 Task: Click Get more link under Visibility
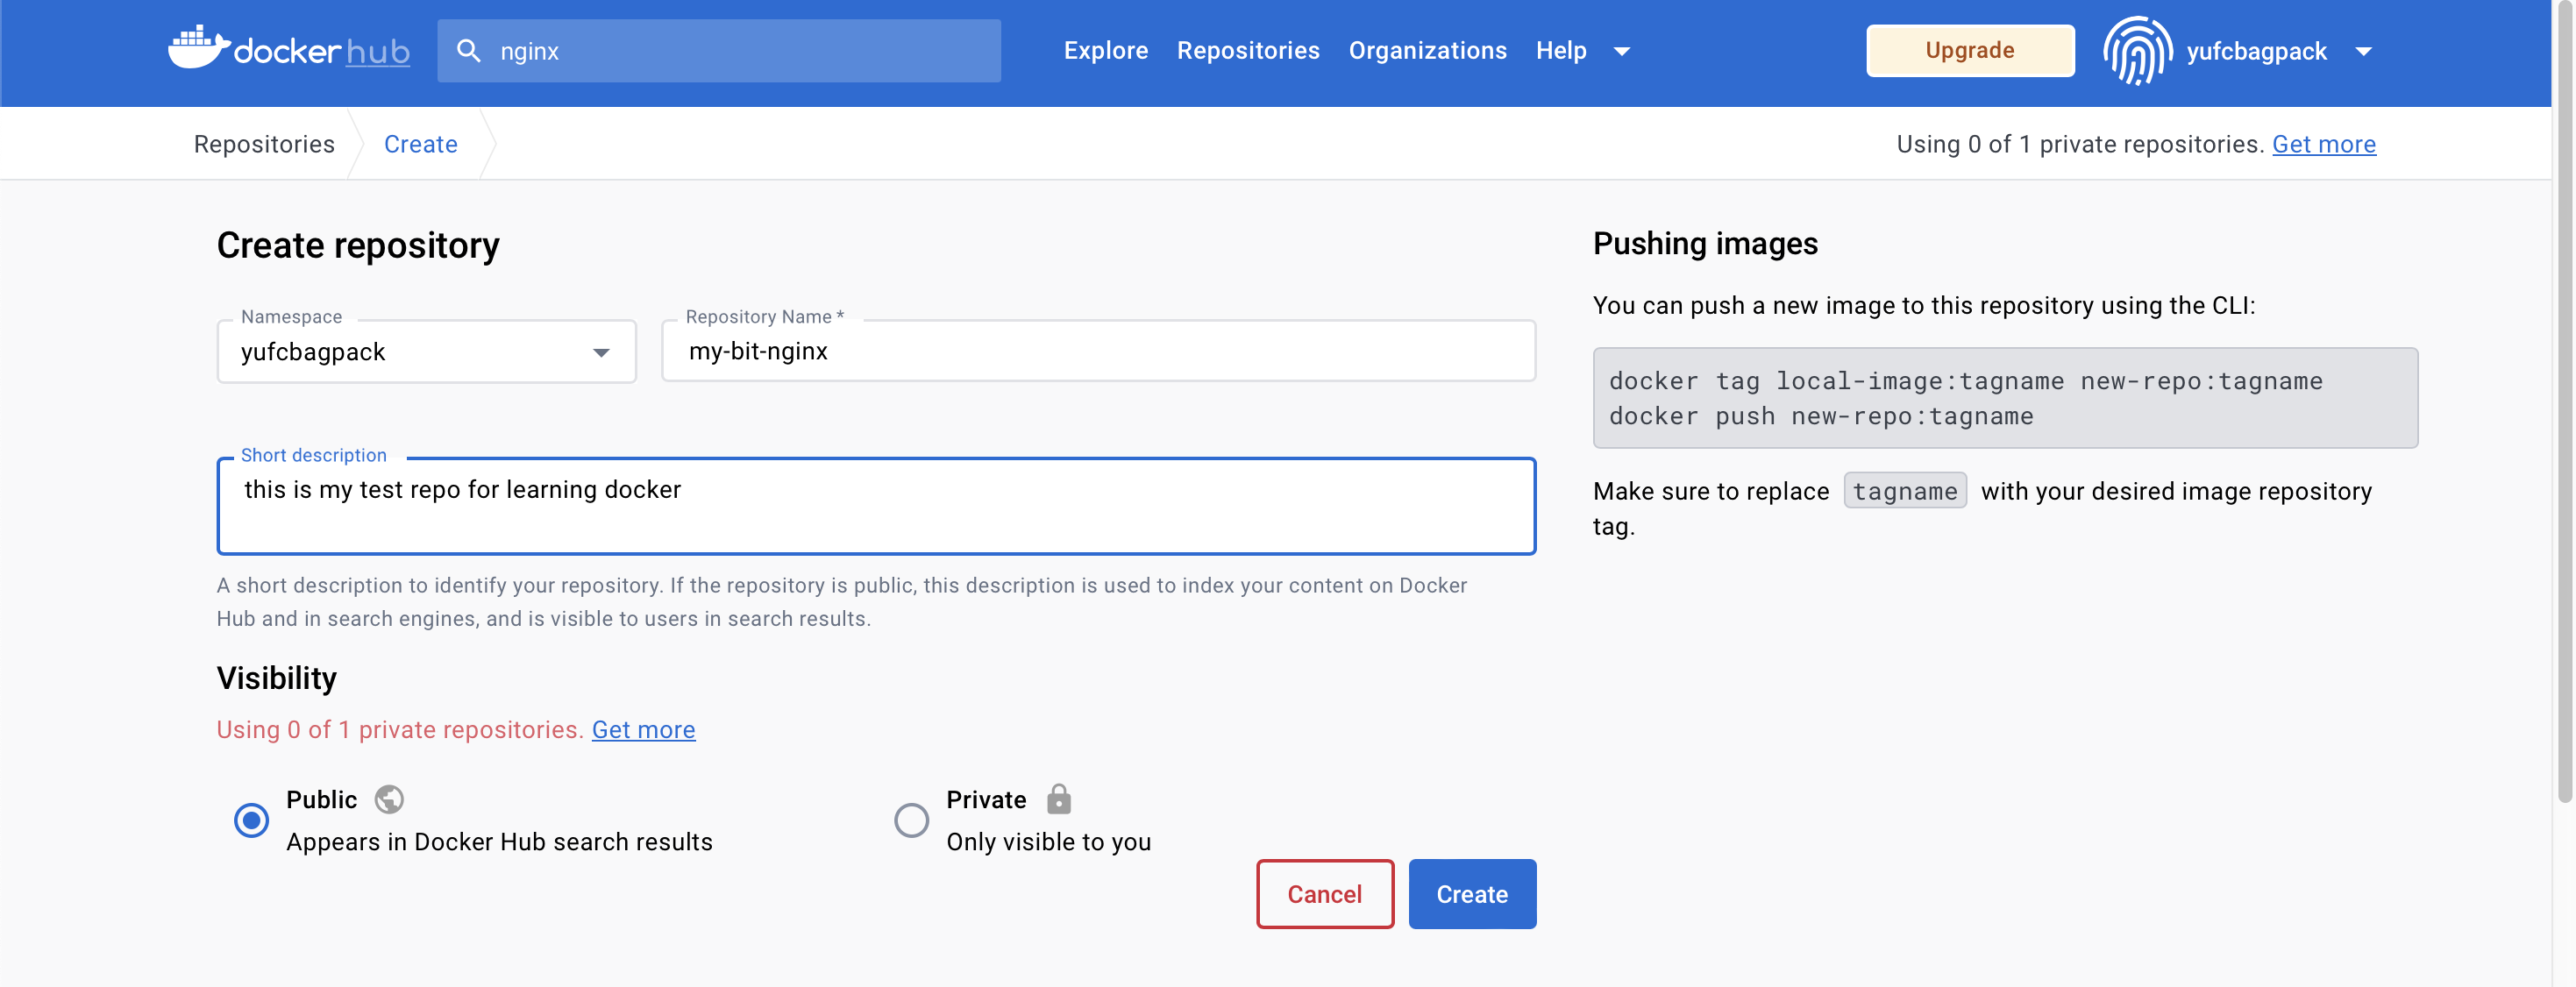(x=643, y=730)
